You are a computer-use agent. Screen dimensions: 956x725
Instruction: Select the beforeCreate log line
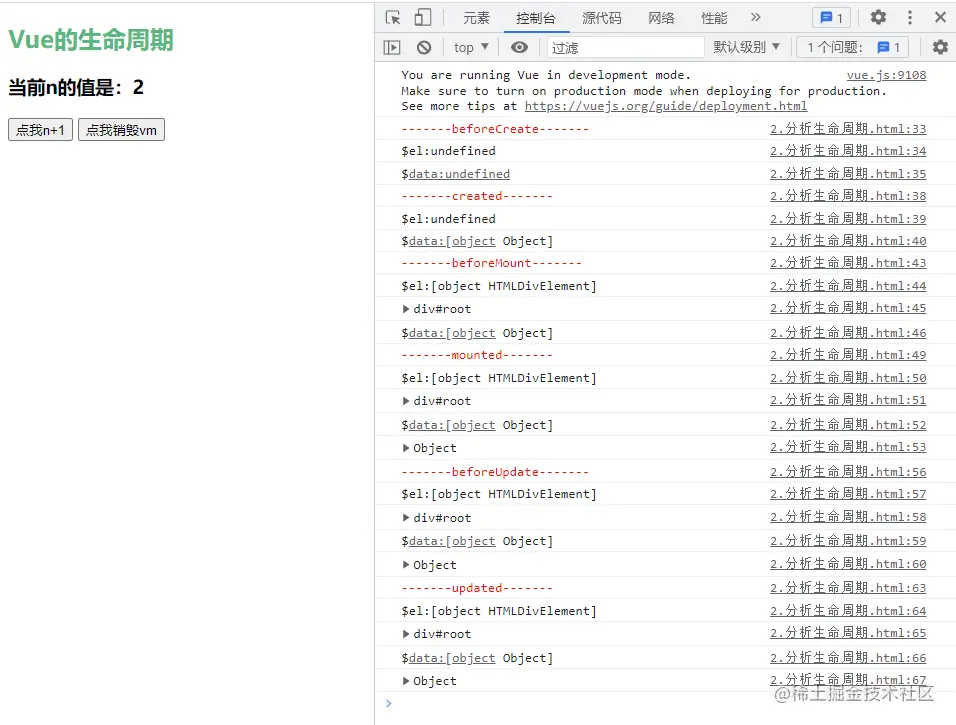click(495, 129)
